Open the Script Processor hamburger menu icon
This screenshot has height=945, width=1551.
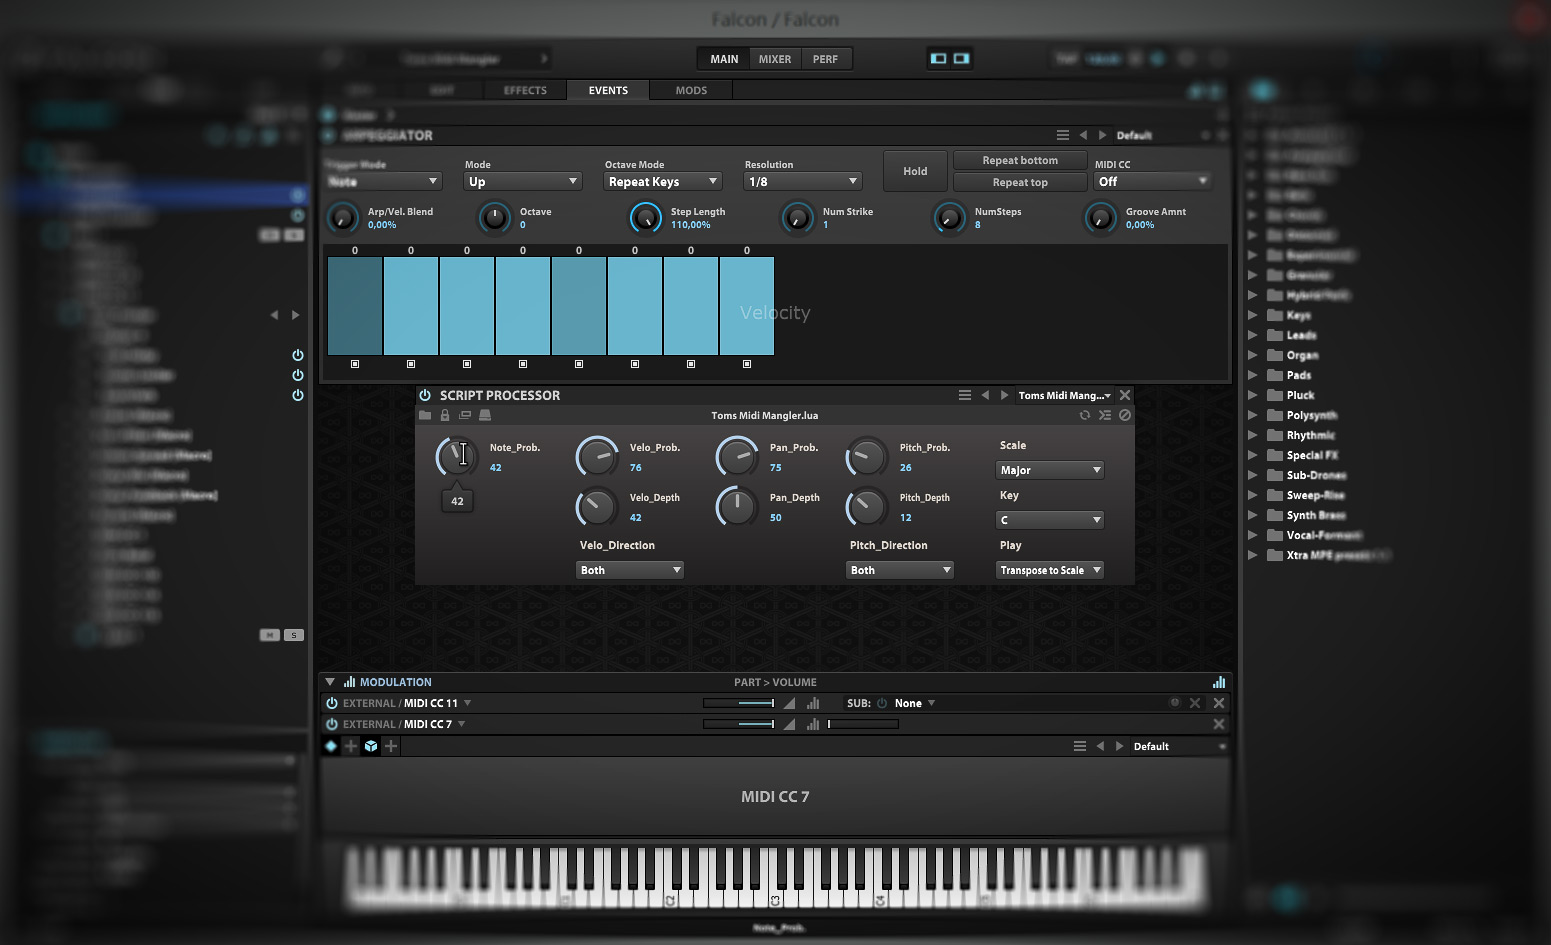pos(965,395)
